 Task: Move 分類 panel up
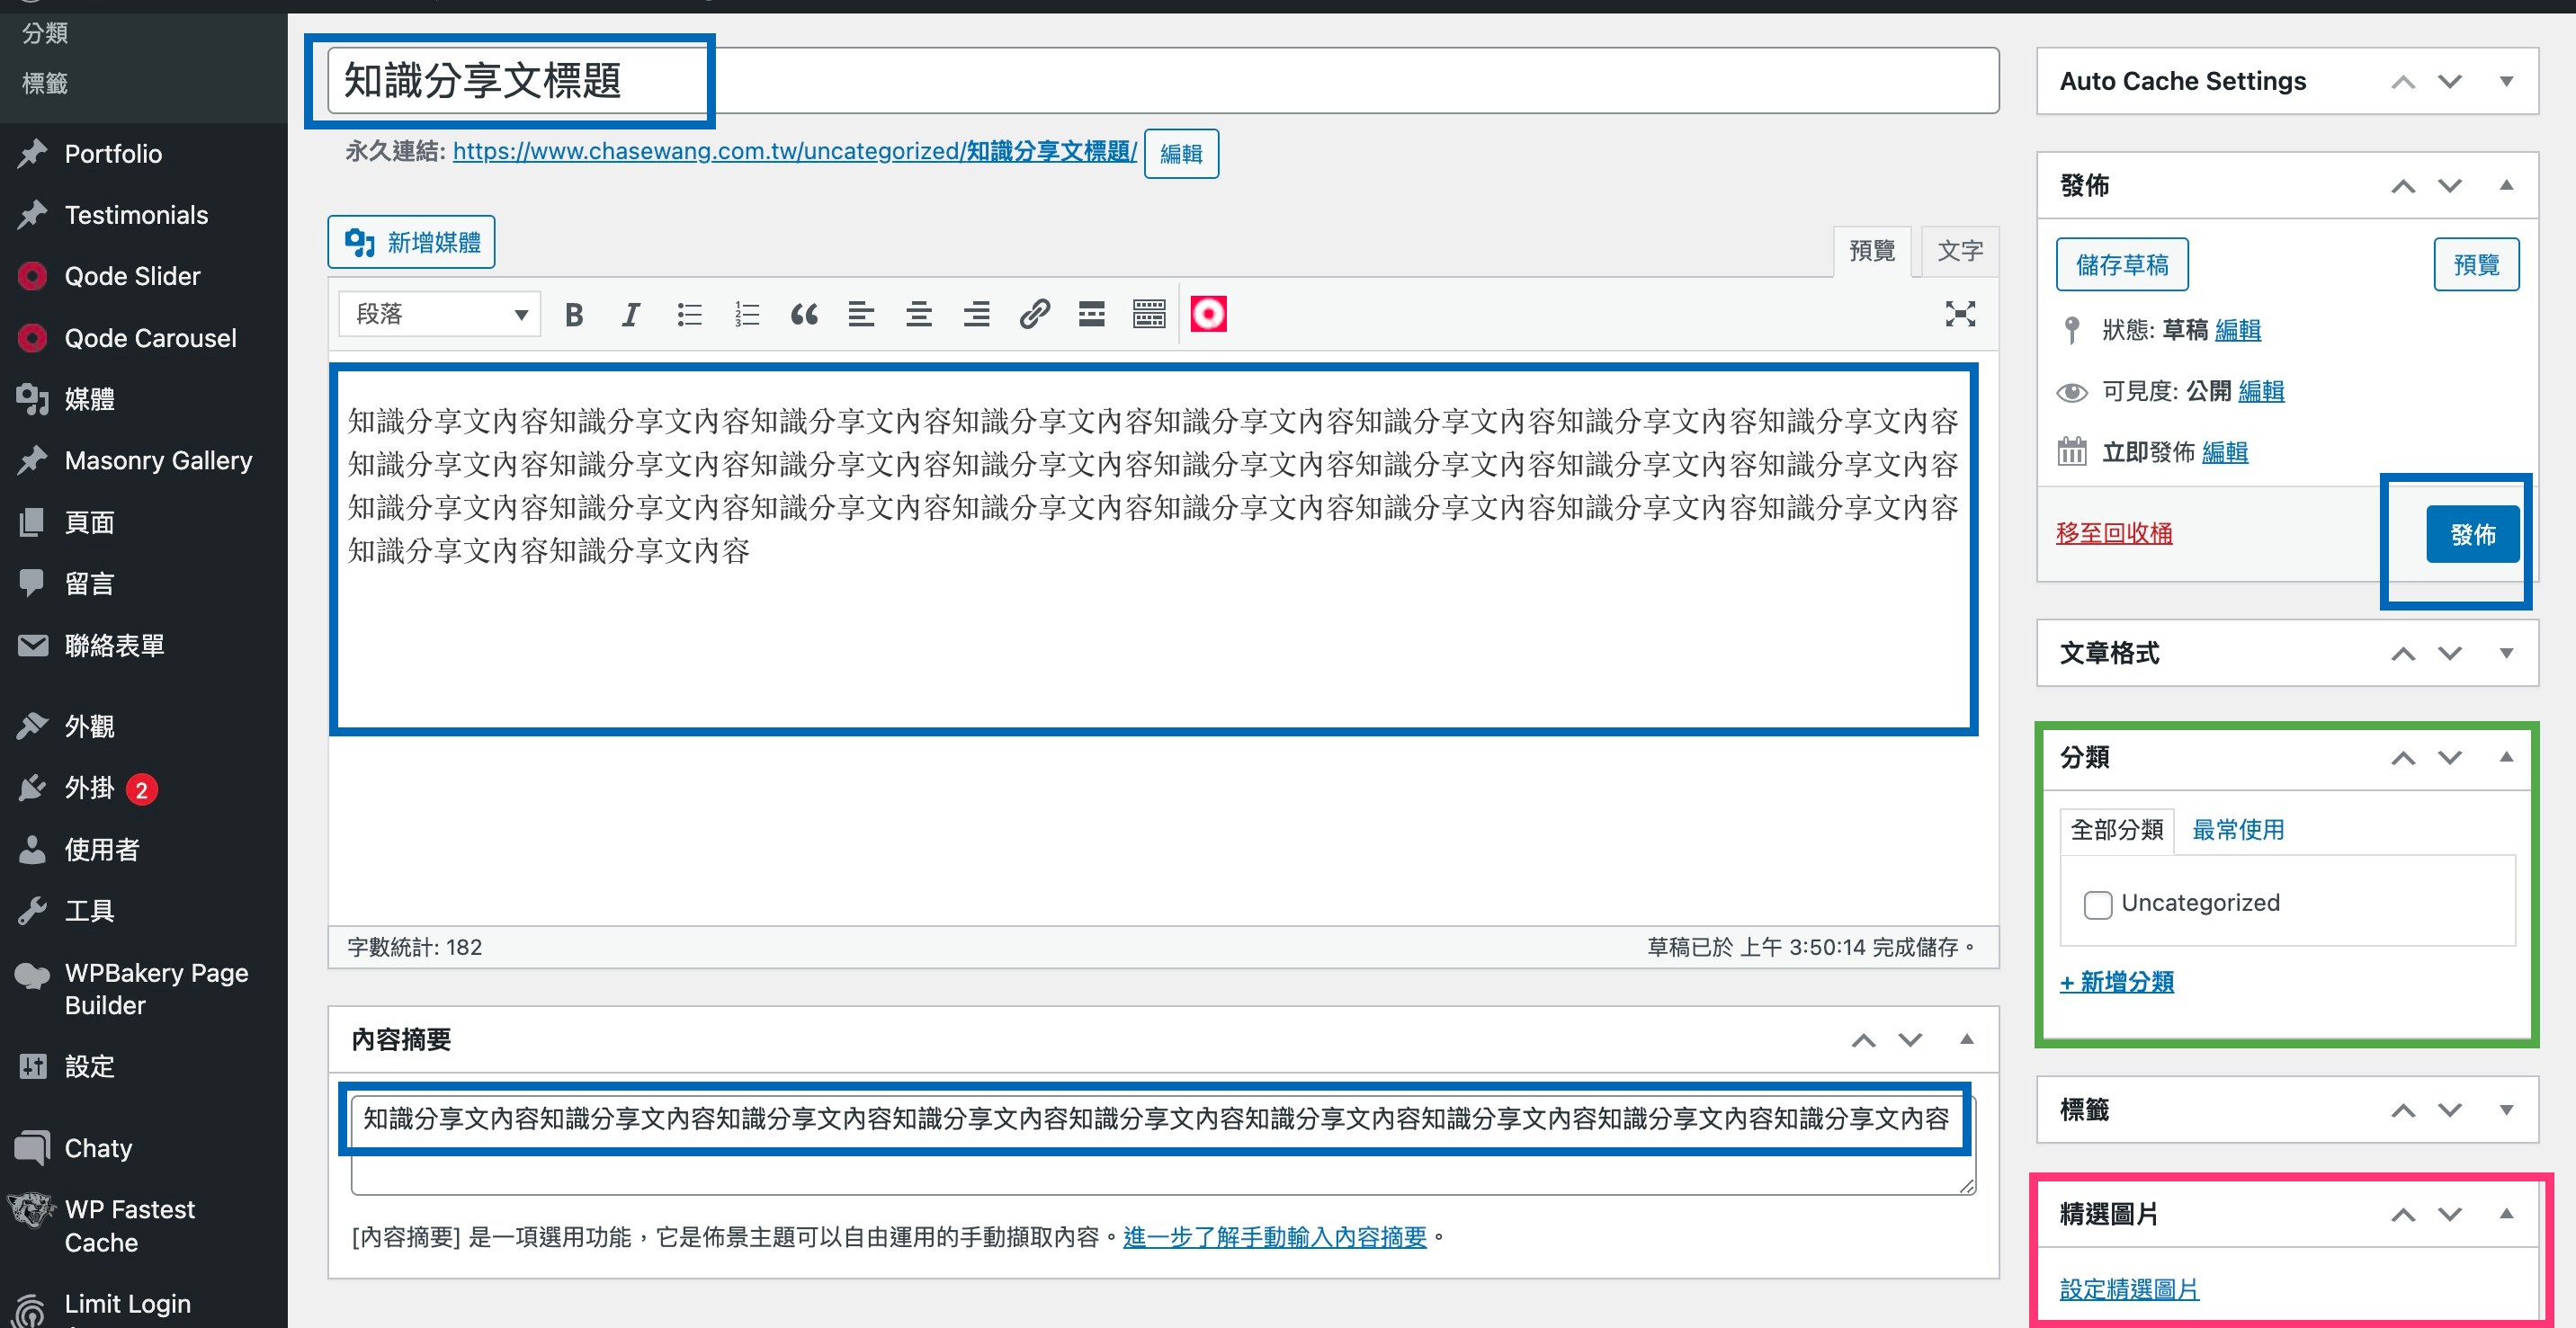(2403, 757)
